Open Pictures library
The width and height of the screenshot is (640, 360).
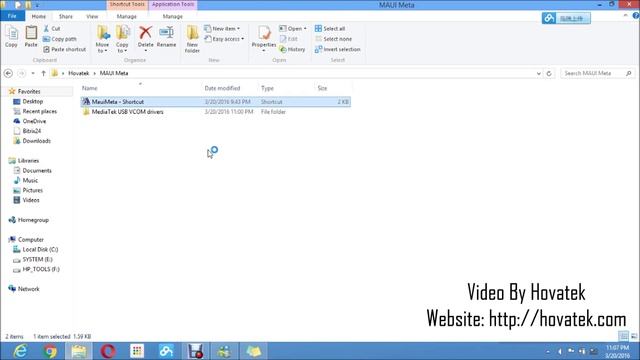pyautogui.click(x=33, y=190)
